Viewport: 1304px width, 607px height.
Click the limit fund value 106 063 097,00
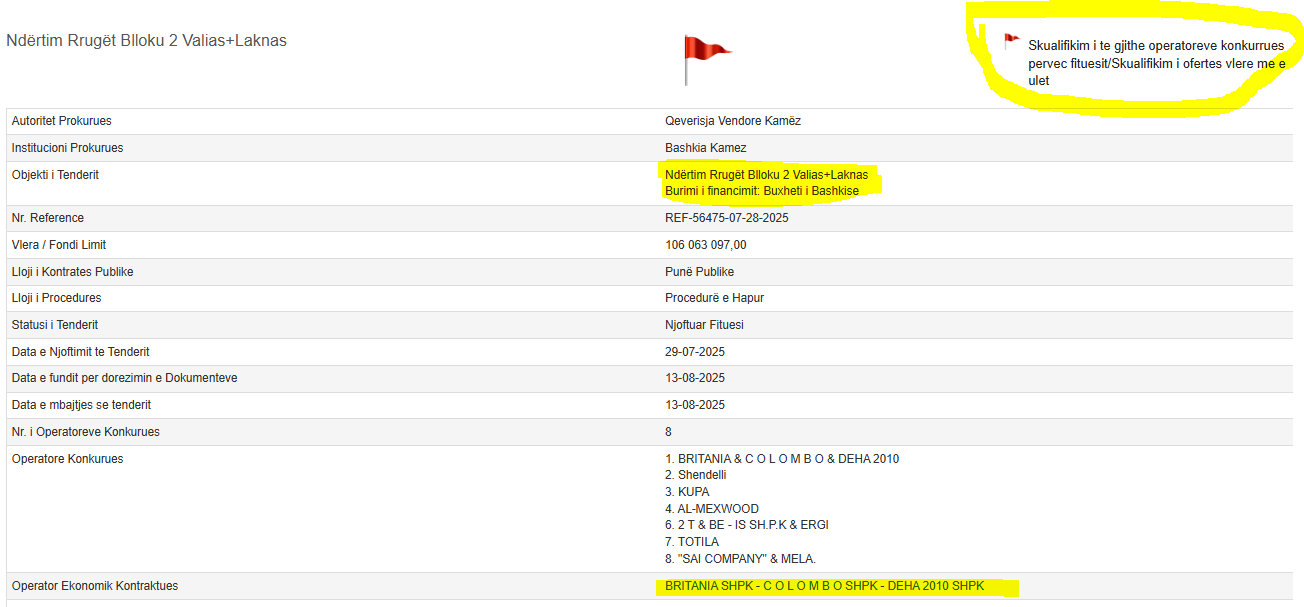pyautogui.click(x=705, y=245)
